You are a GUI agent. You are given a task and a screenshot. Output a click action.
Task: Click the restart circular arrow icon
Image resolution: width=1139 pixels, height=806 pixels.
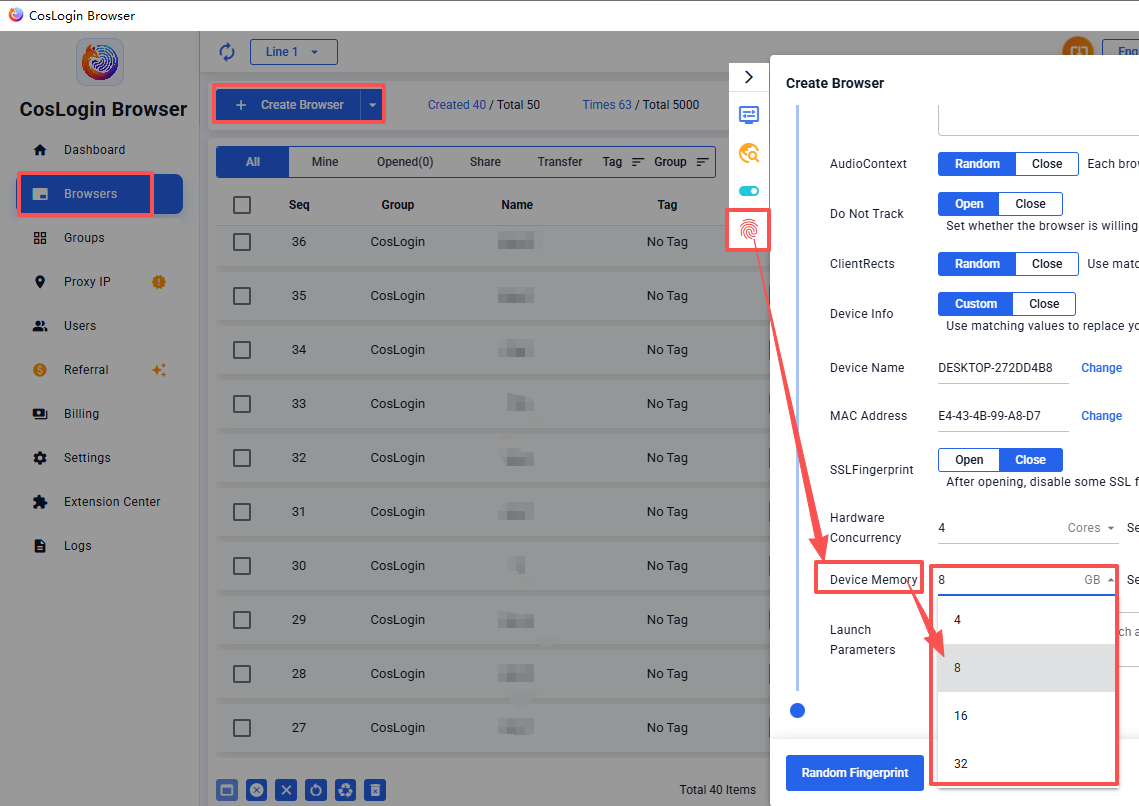point(316,790)
